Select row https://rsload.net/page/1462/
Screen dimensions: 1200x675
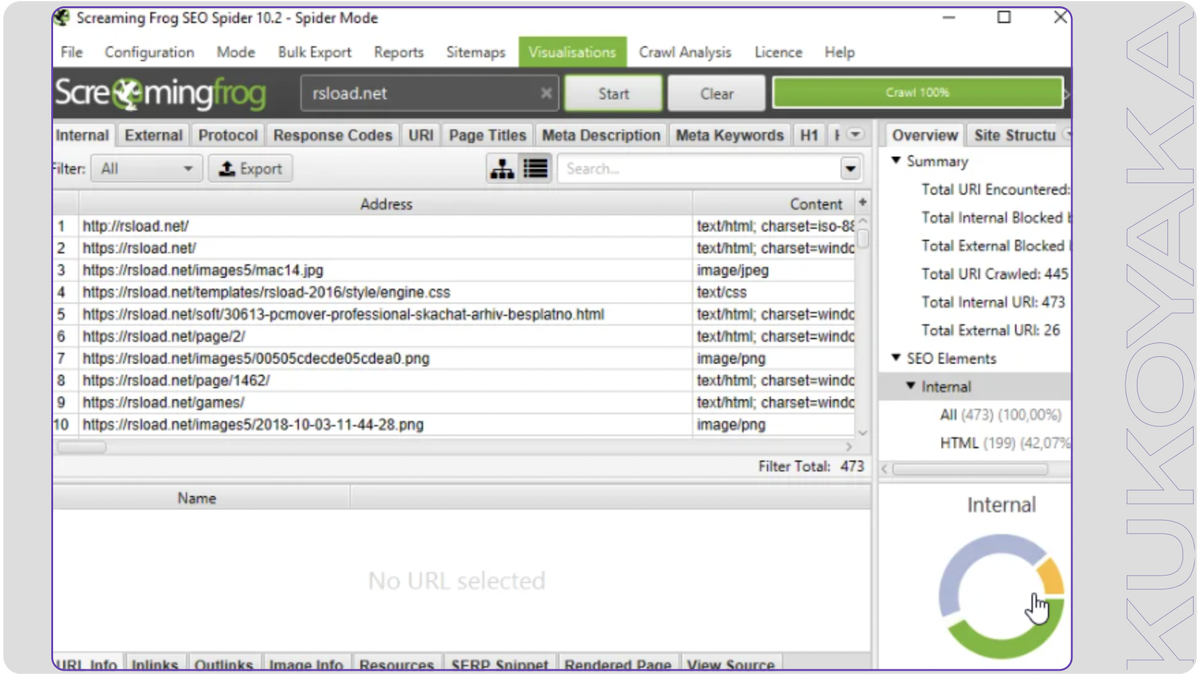454,380
